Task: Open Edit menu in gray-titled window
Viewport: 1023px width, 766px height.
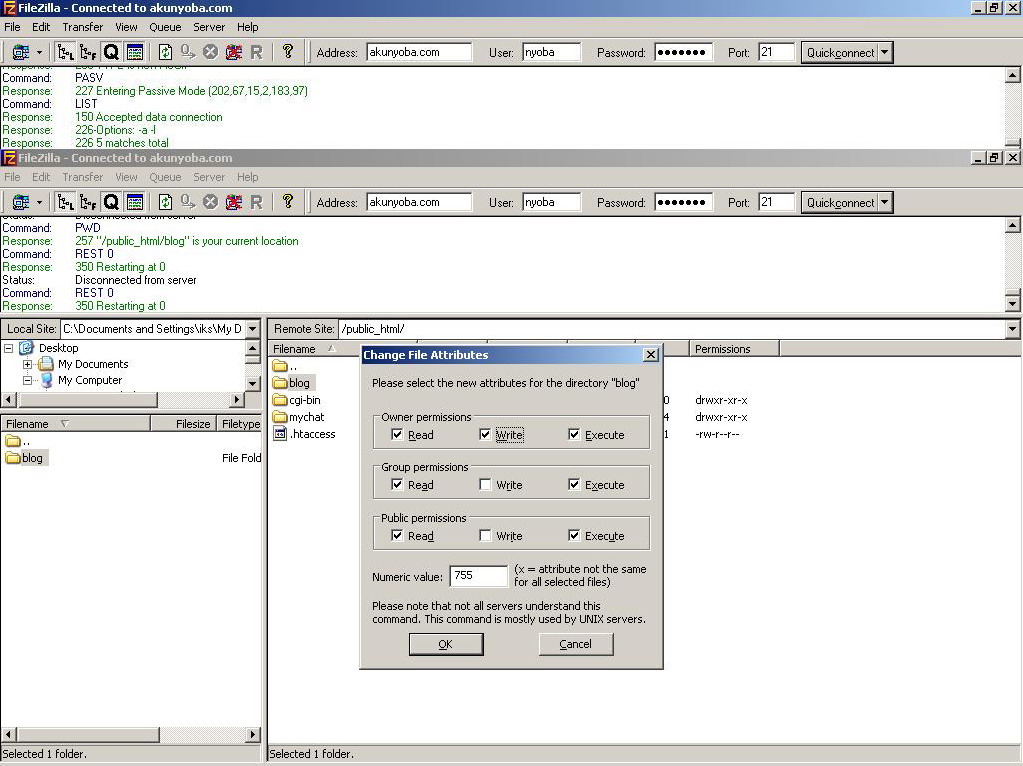Action: click(x=41, y=177)
